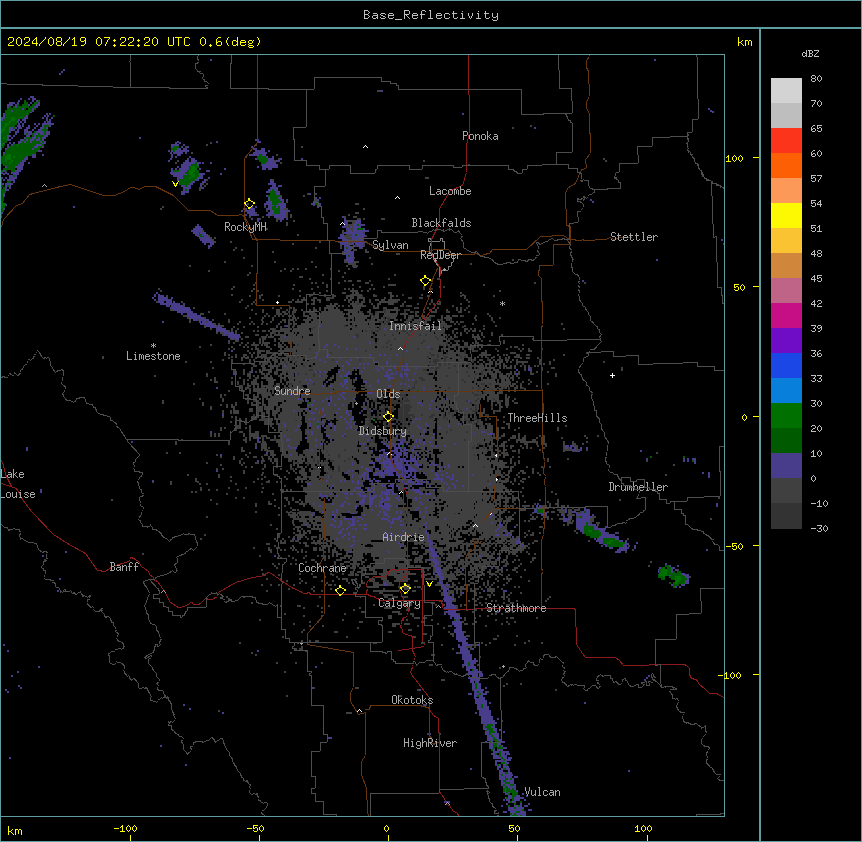The width and height of the screenshot is (862, 842).
Task: Click the -30 value in the dBZ legend
Action: pyautogui.click(x=819, y=528)
